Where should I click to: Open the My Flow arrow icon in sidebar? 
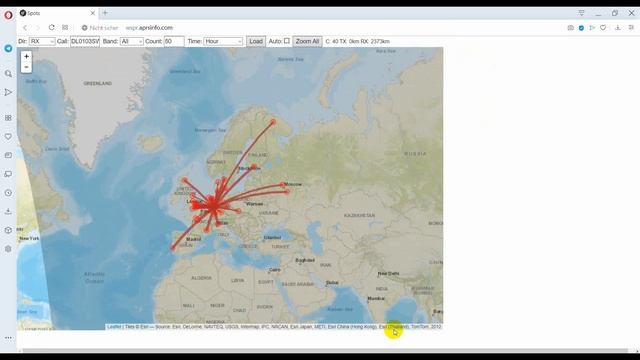pos(8,93)
